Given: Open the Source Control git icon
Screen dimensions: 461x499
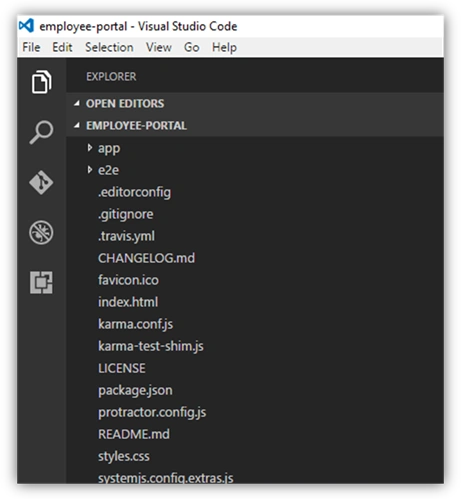Looking at the screenshot, I should click(x=41, y=183).
